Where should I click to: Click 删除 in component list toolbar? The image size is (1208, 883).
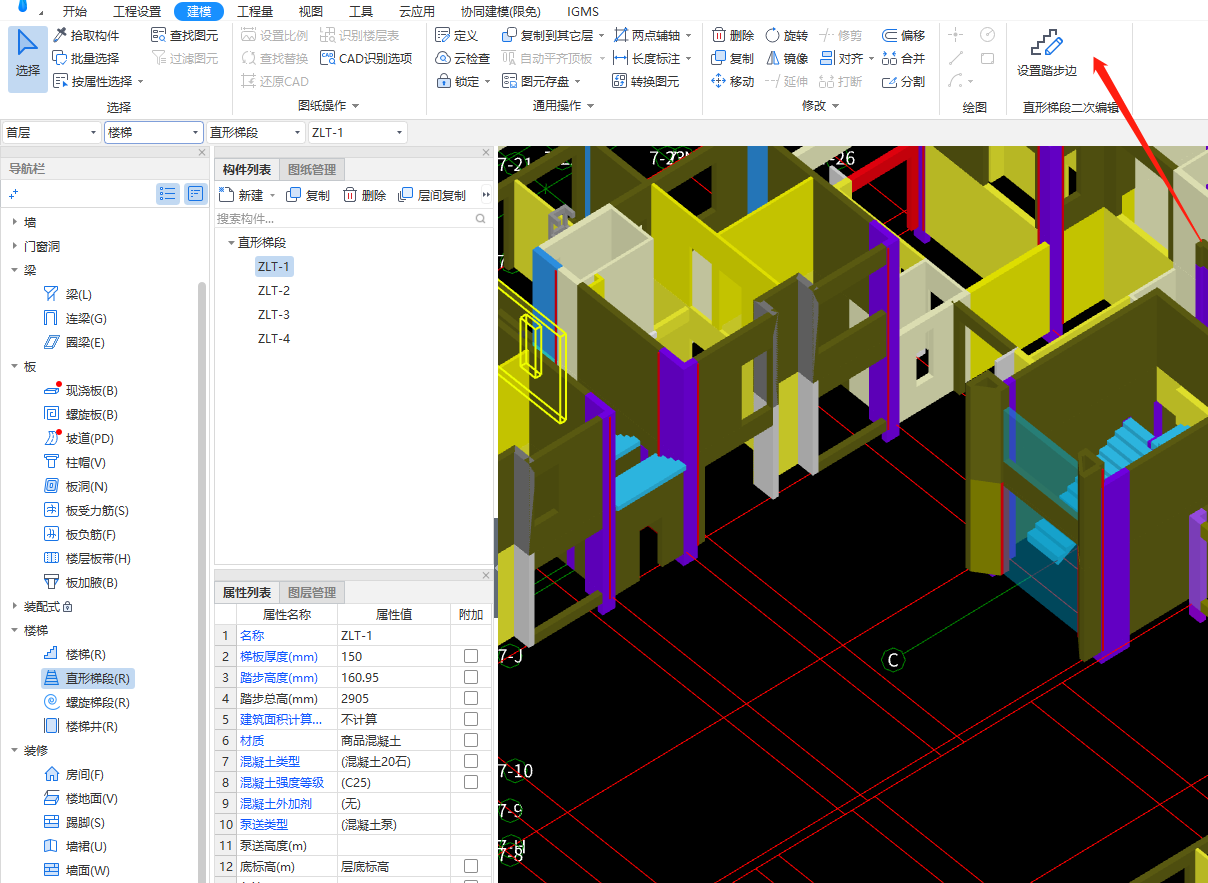[x=365, y=195]
